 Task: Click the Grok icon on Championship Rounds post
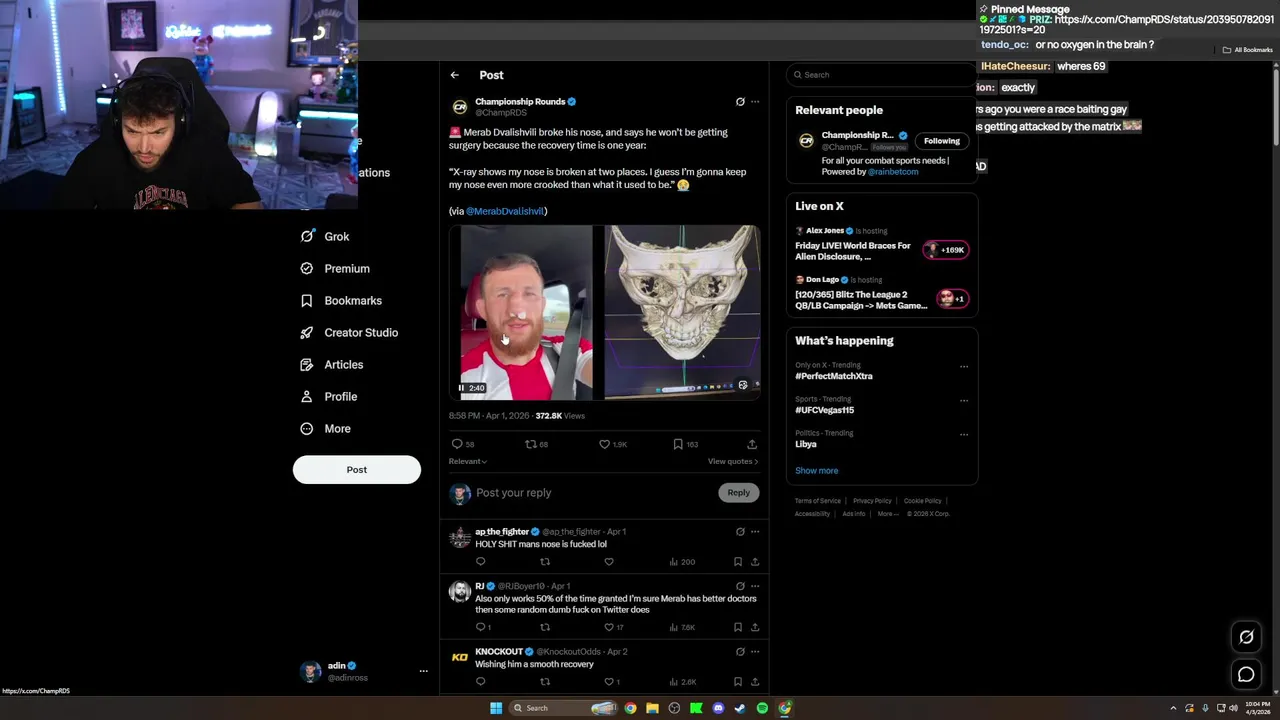coord(740,102)
